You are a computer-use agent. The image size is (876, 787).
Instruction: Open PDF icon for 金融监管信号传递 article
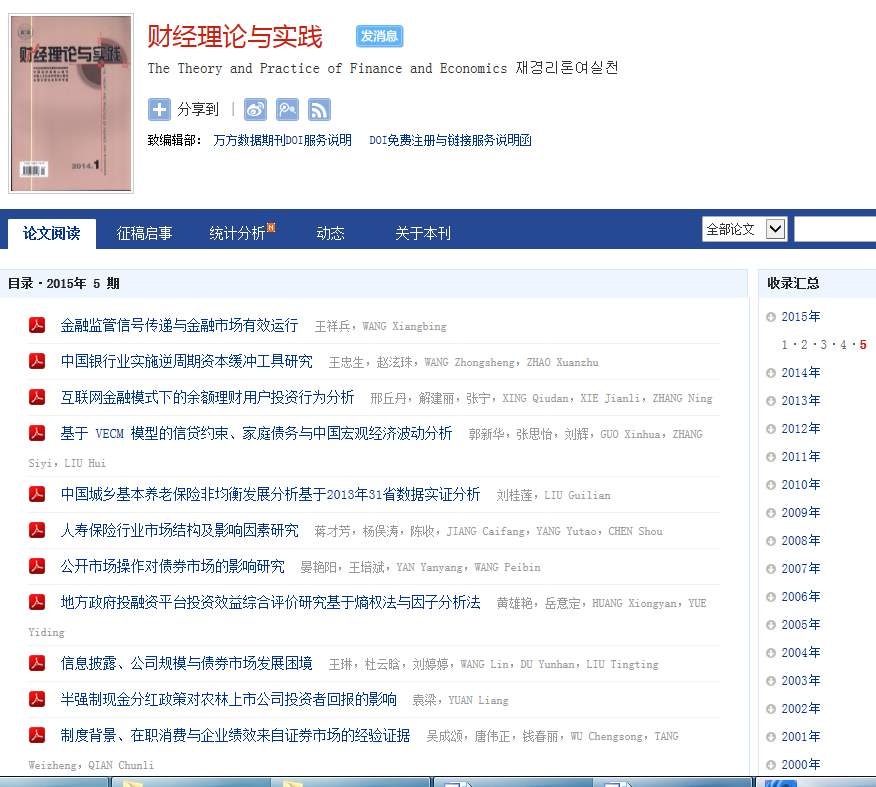[x=37, y=325]
